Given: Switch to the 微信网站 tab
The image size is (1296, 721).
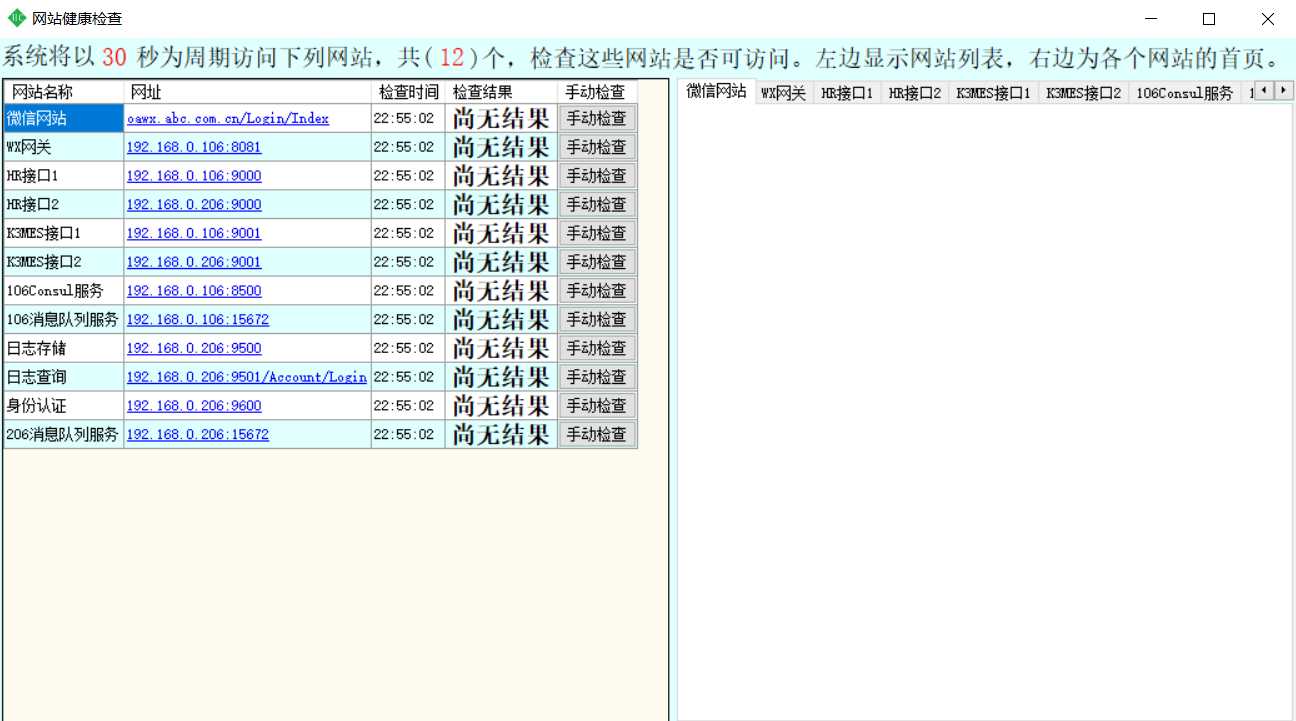Looking at the screenshot, I should click(x=716, y=91).
